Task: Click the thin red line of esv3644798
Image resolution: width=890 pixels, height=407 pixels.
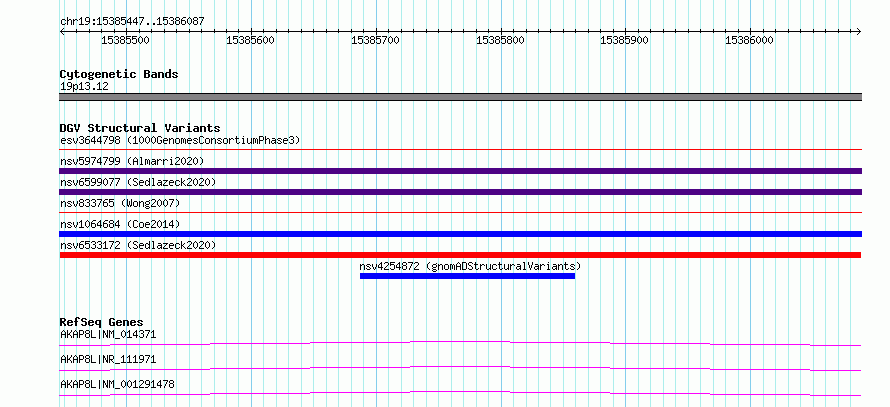Action: 460,150
